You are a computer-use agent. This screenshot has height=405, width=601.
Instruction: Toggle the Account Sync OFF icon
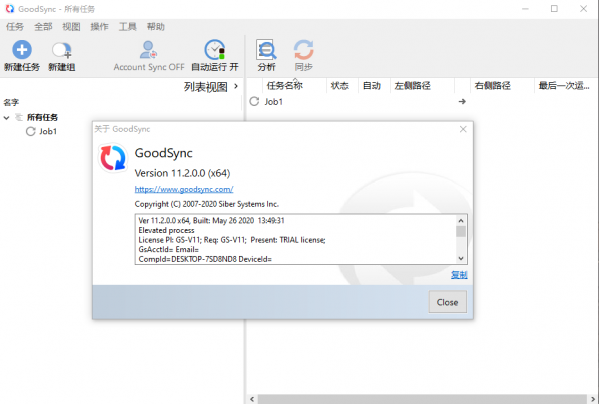point(148,50)
